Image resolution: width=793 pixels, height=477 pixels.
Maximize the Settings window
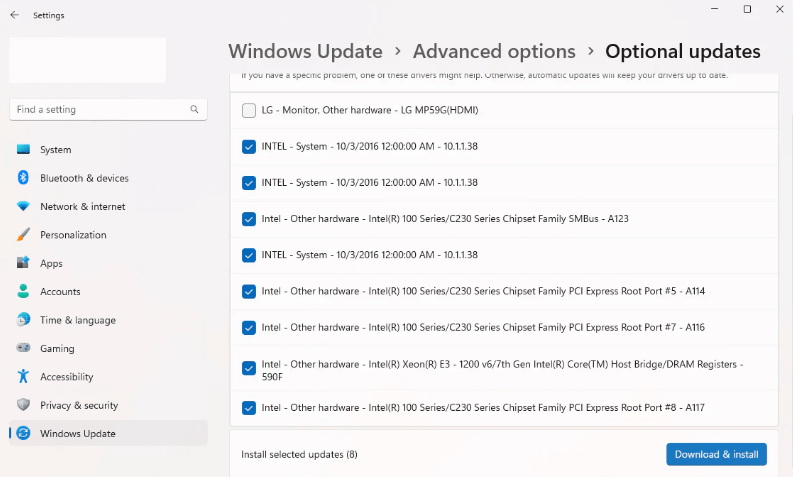click(747, 9)
